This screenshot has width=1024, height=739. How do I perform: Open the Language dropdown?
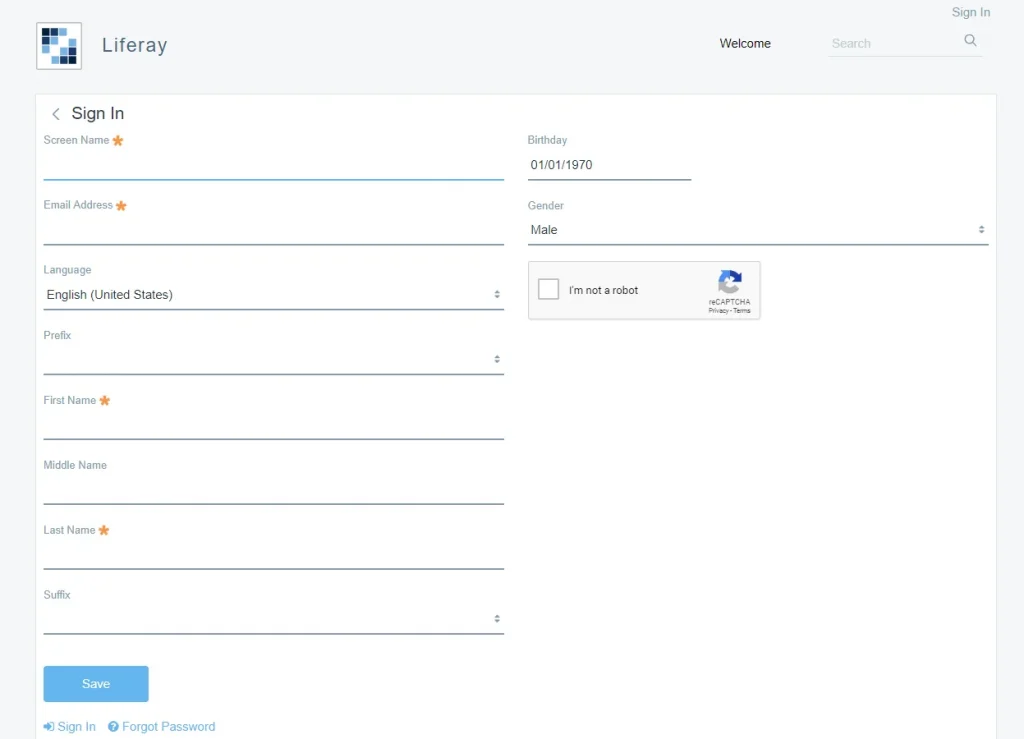tap(272, 294)
